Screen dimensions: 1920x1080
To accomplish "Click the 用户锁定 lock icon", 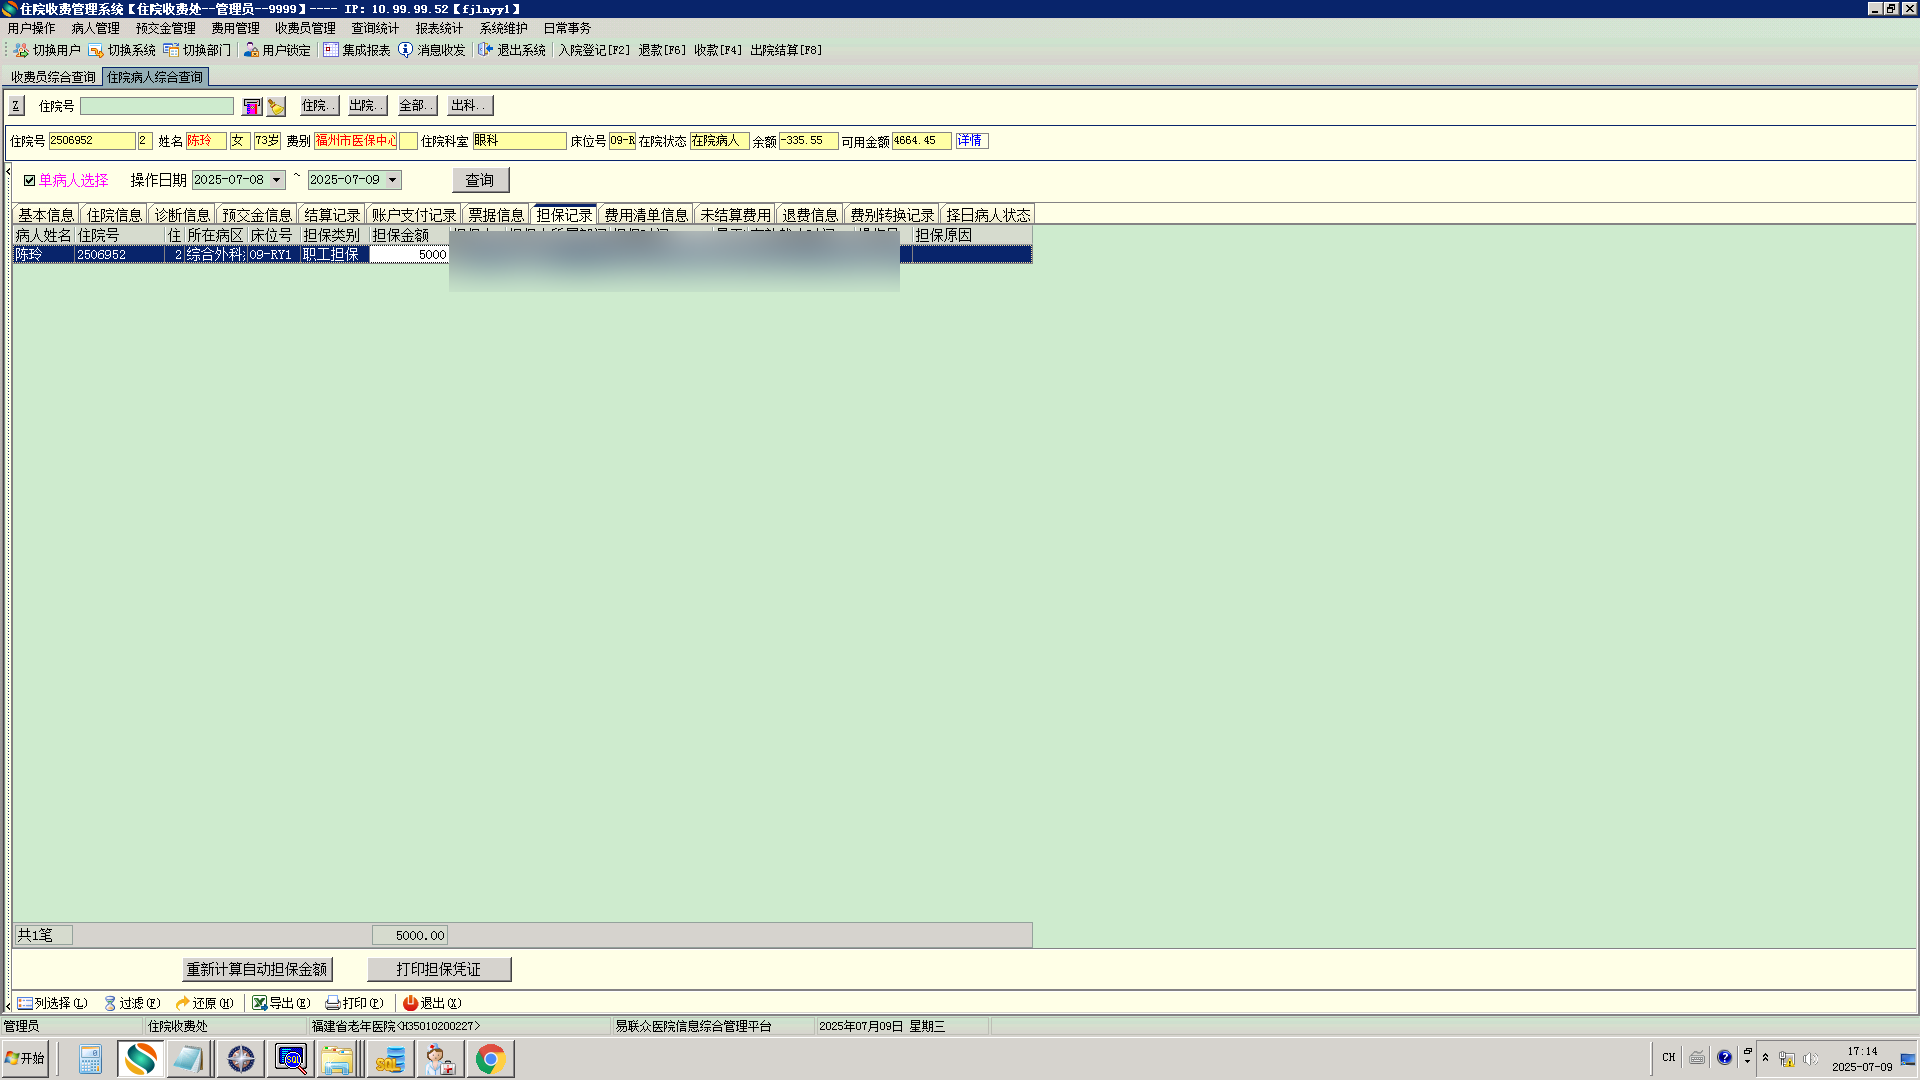I will click(x=251, y=50).
